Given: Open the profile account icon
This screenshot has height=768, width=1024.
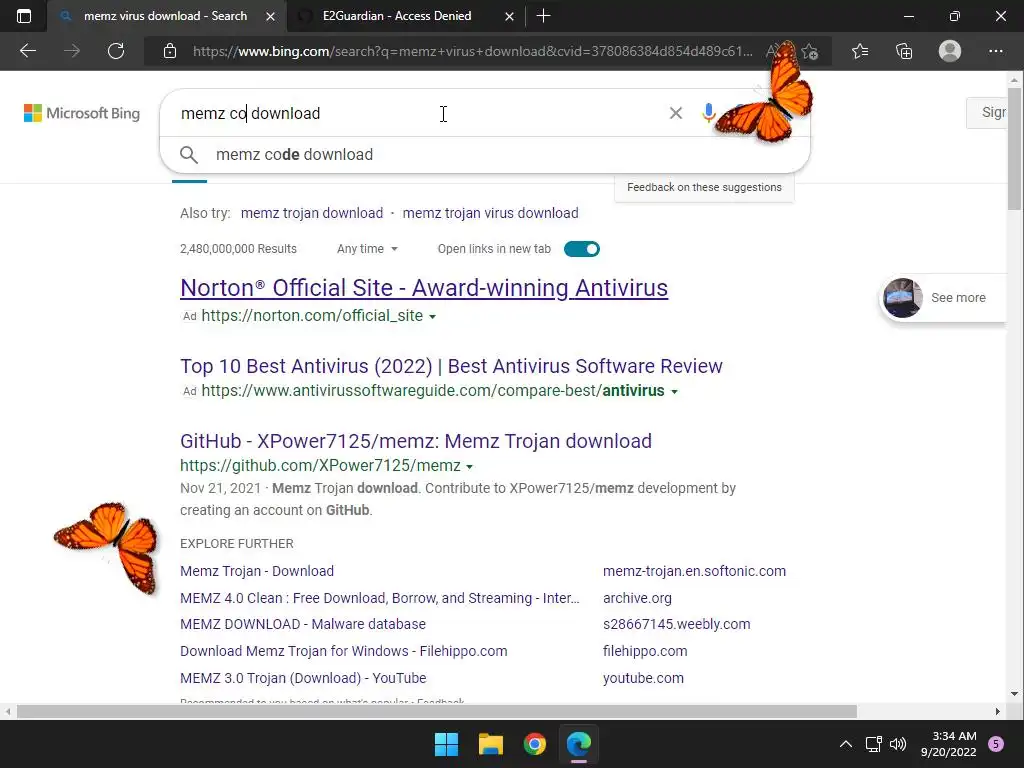Looking at the screenshot, I should point(950,51).
